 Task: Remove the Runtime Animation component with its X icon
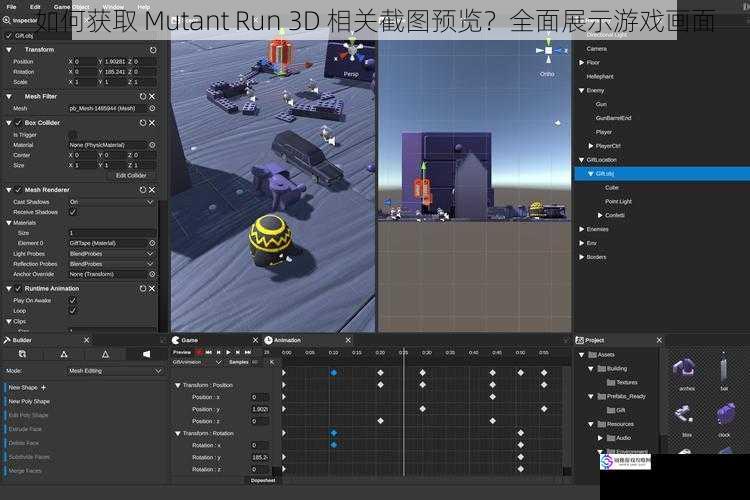pyautogui.click(x=152, y=289)
